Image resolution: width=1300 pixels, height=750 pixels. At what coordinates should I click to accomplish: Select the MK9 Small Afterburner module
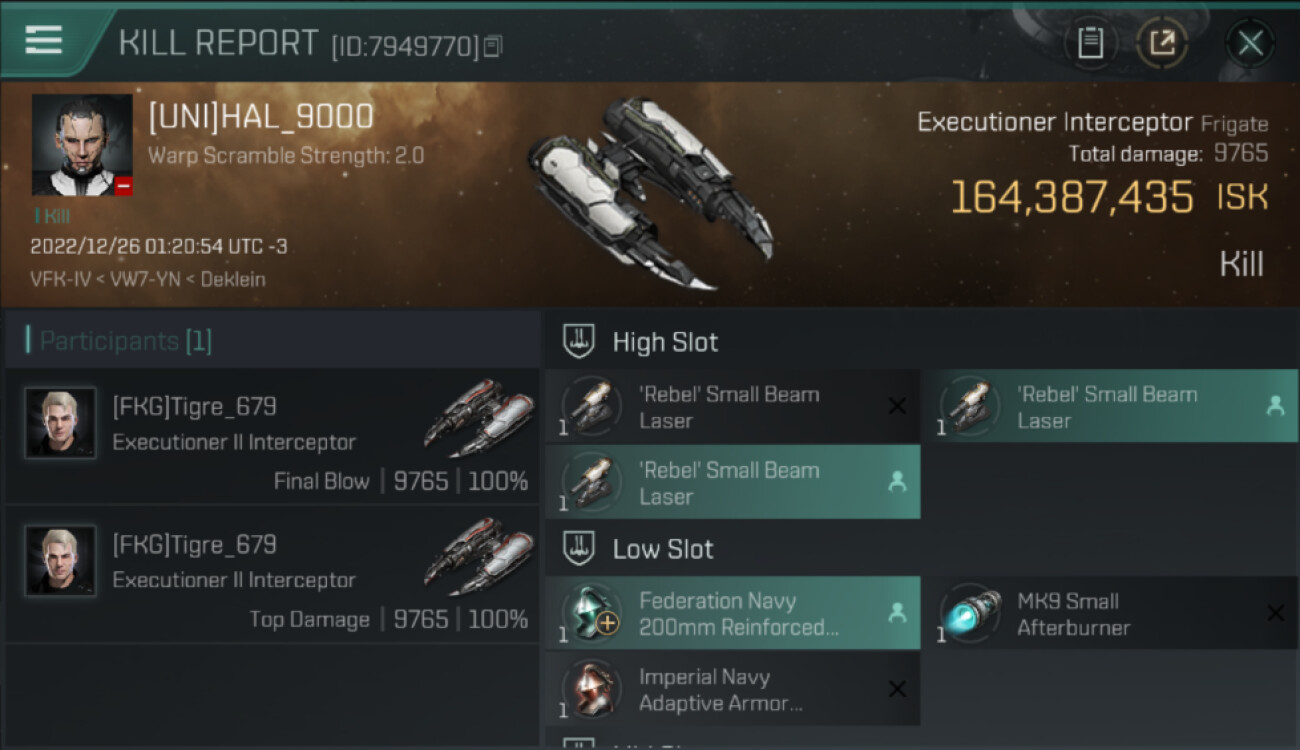(1108, 614)
